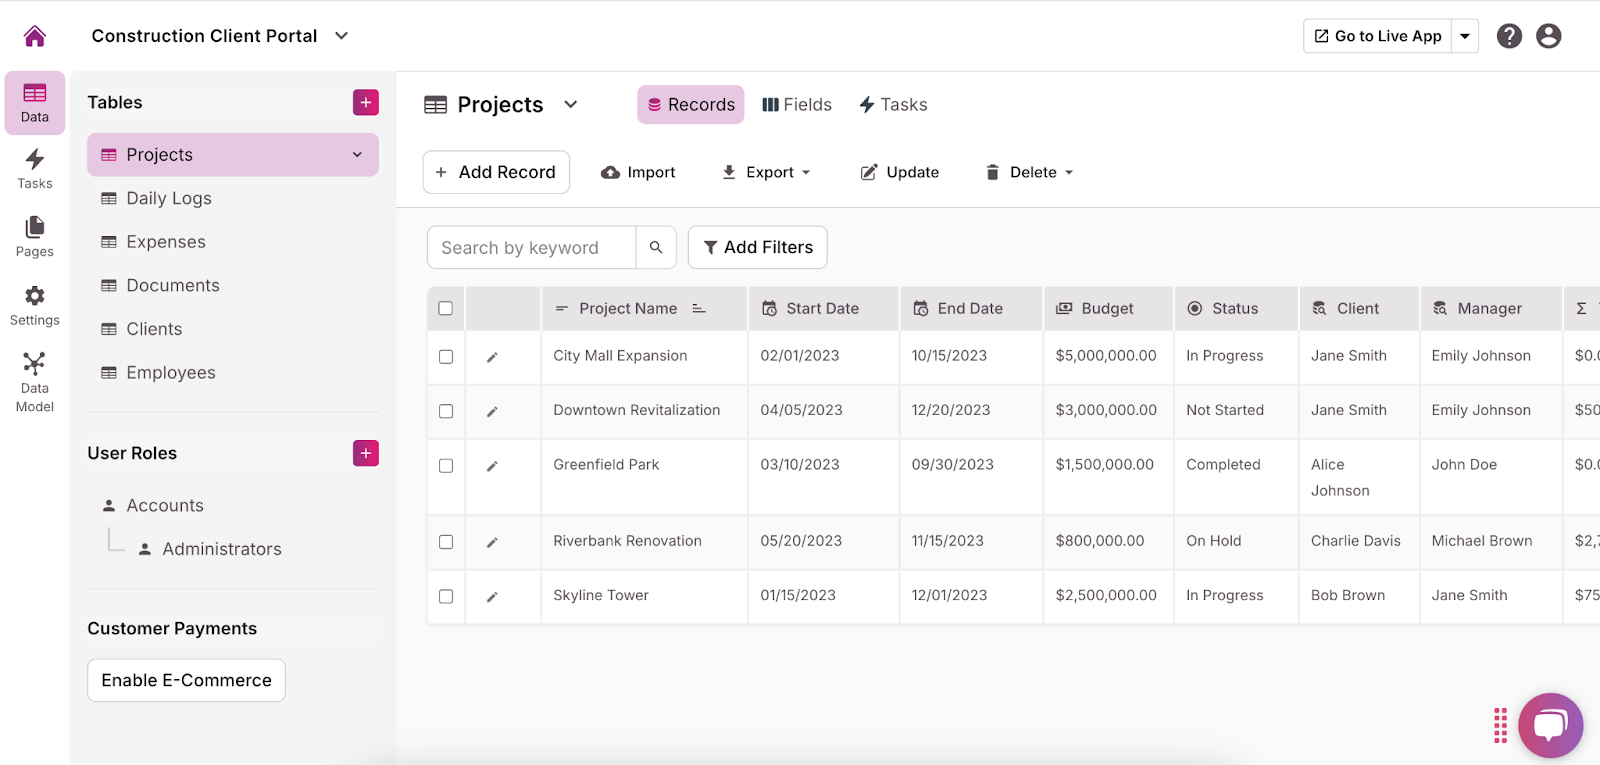Click the plus icon beside User Roles
The width and height of the screenshot is (1600, 765).
[366, 453]
